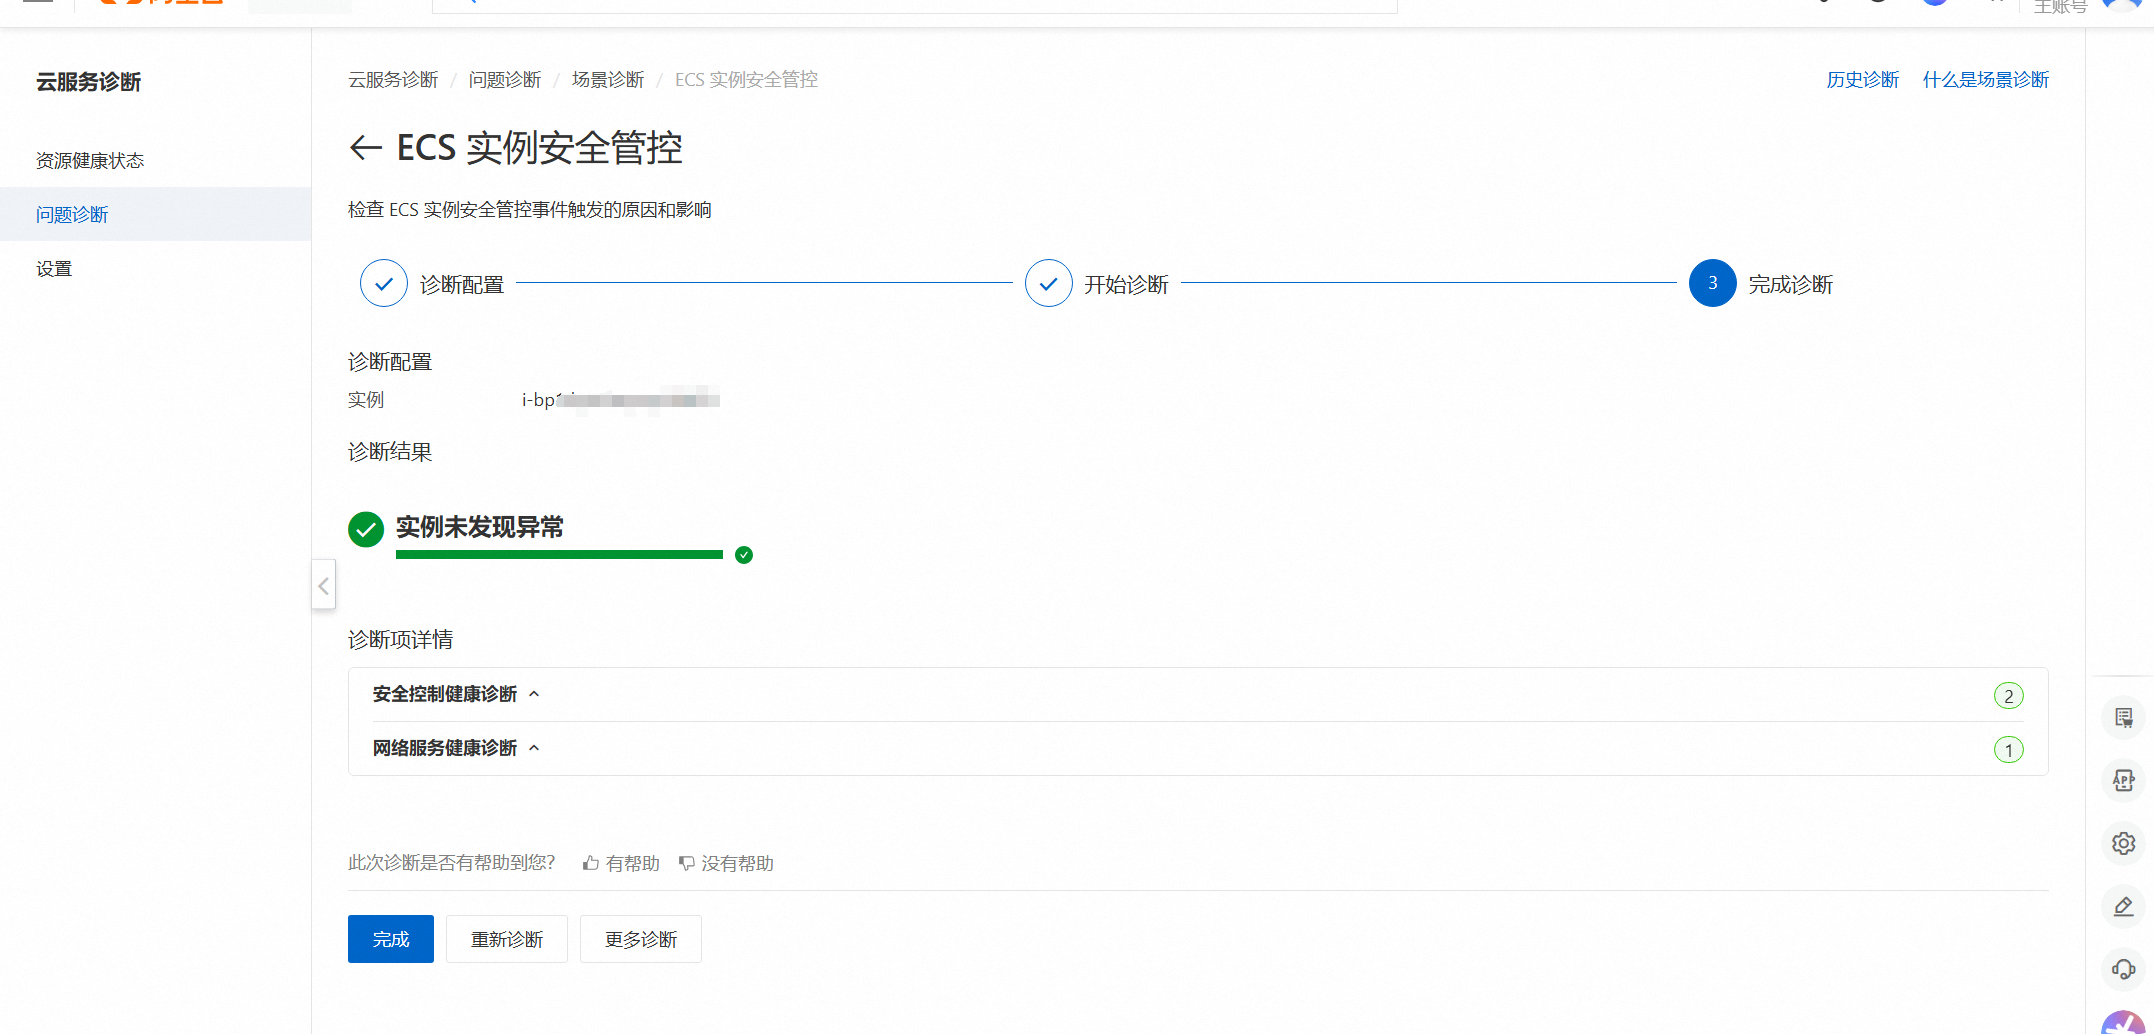
Task: Click the badge 1 on 网络服务健康诊断
Action: pos(2009,749)
